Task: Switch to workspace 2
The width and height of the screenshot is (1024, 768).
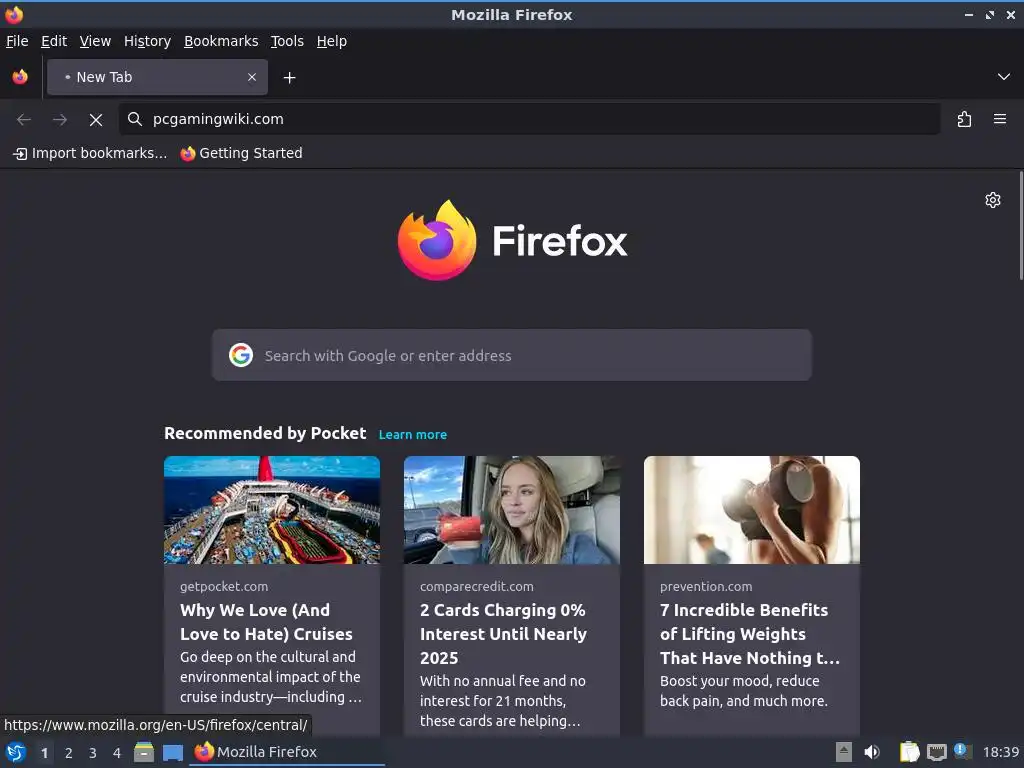Action: pos(69,753)
